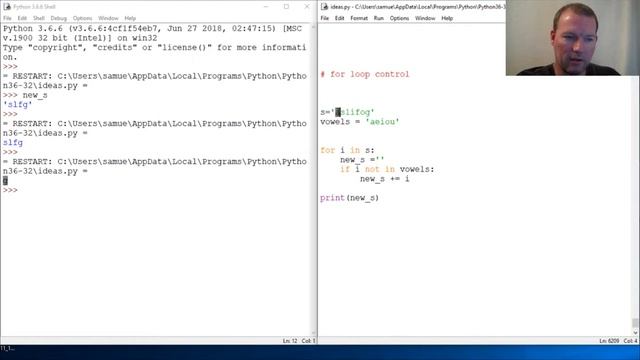Click the Python Shell title bar icon

pos(7,7)
